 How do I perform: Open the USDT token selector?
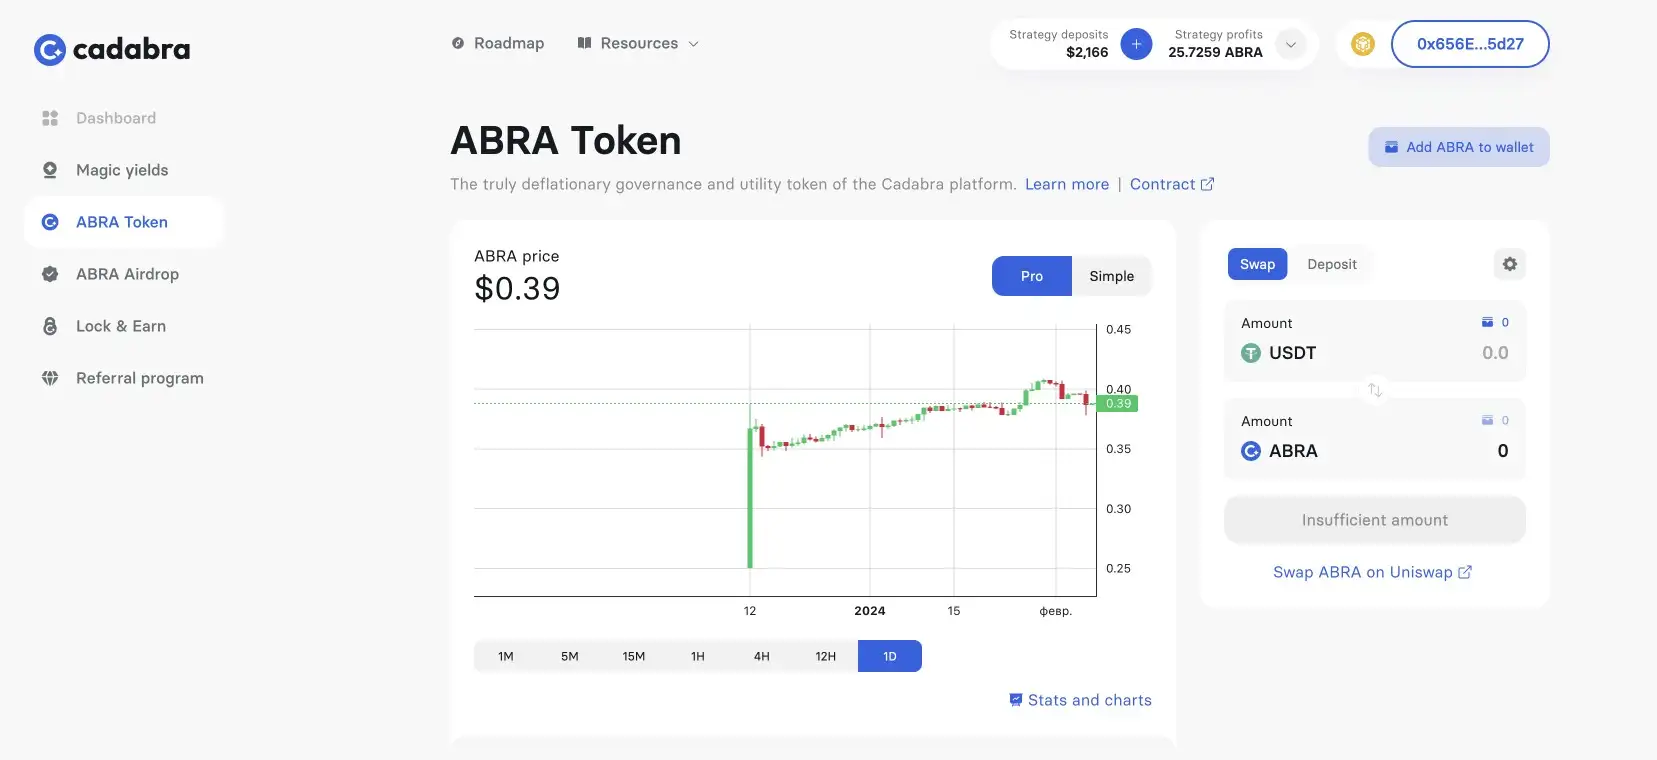1279,353
